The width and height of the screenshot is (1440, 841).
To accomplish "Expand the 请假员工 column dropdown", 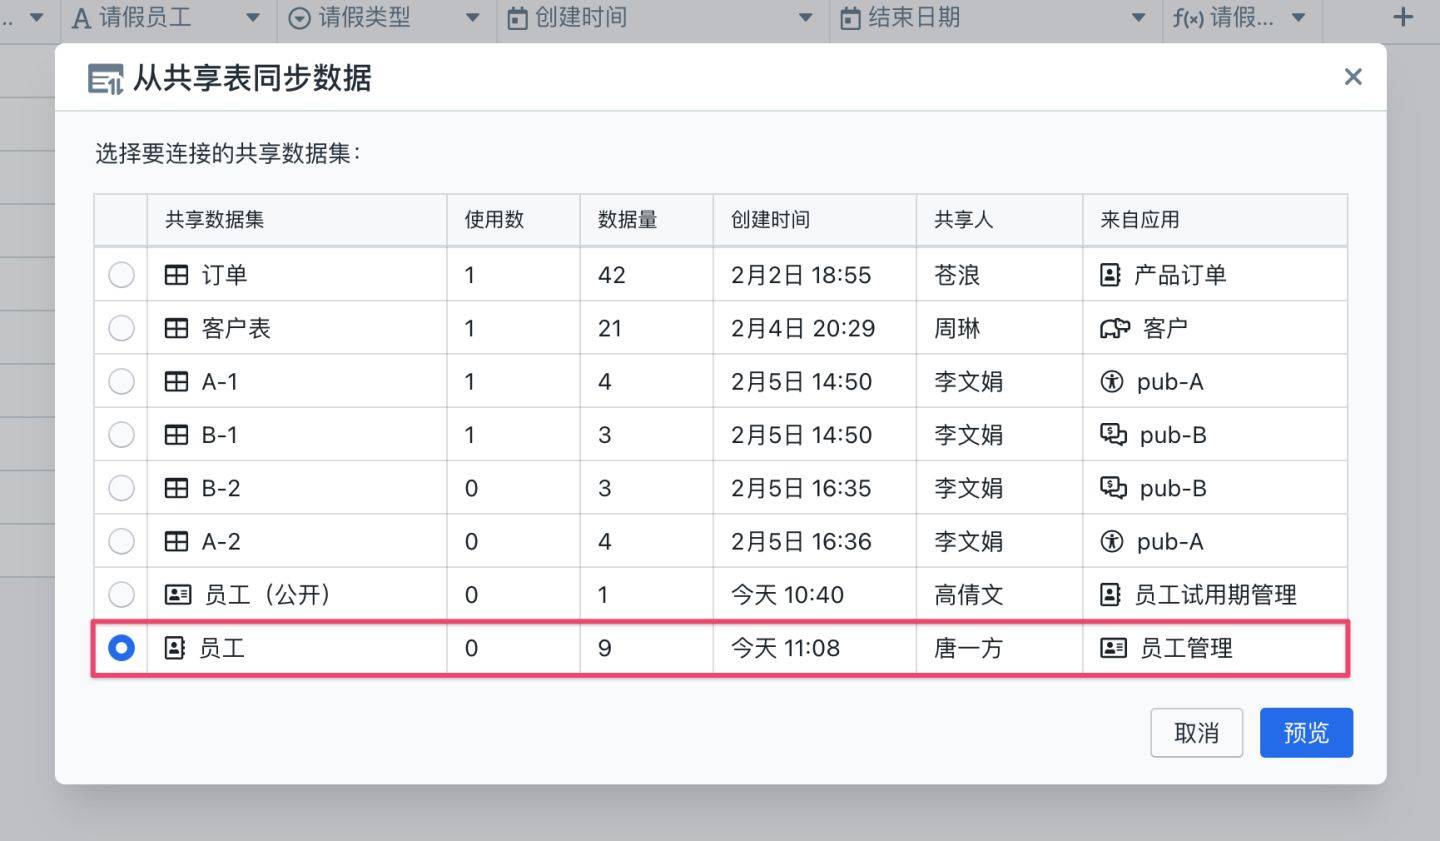I will click(x=253, y=17).
